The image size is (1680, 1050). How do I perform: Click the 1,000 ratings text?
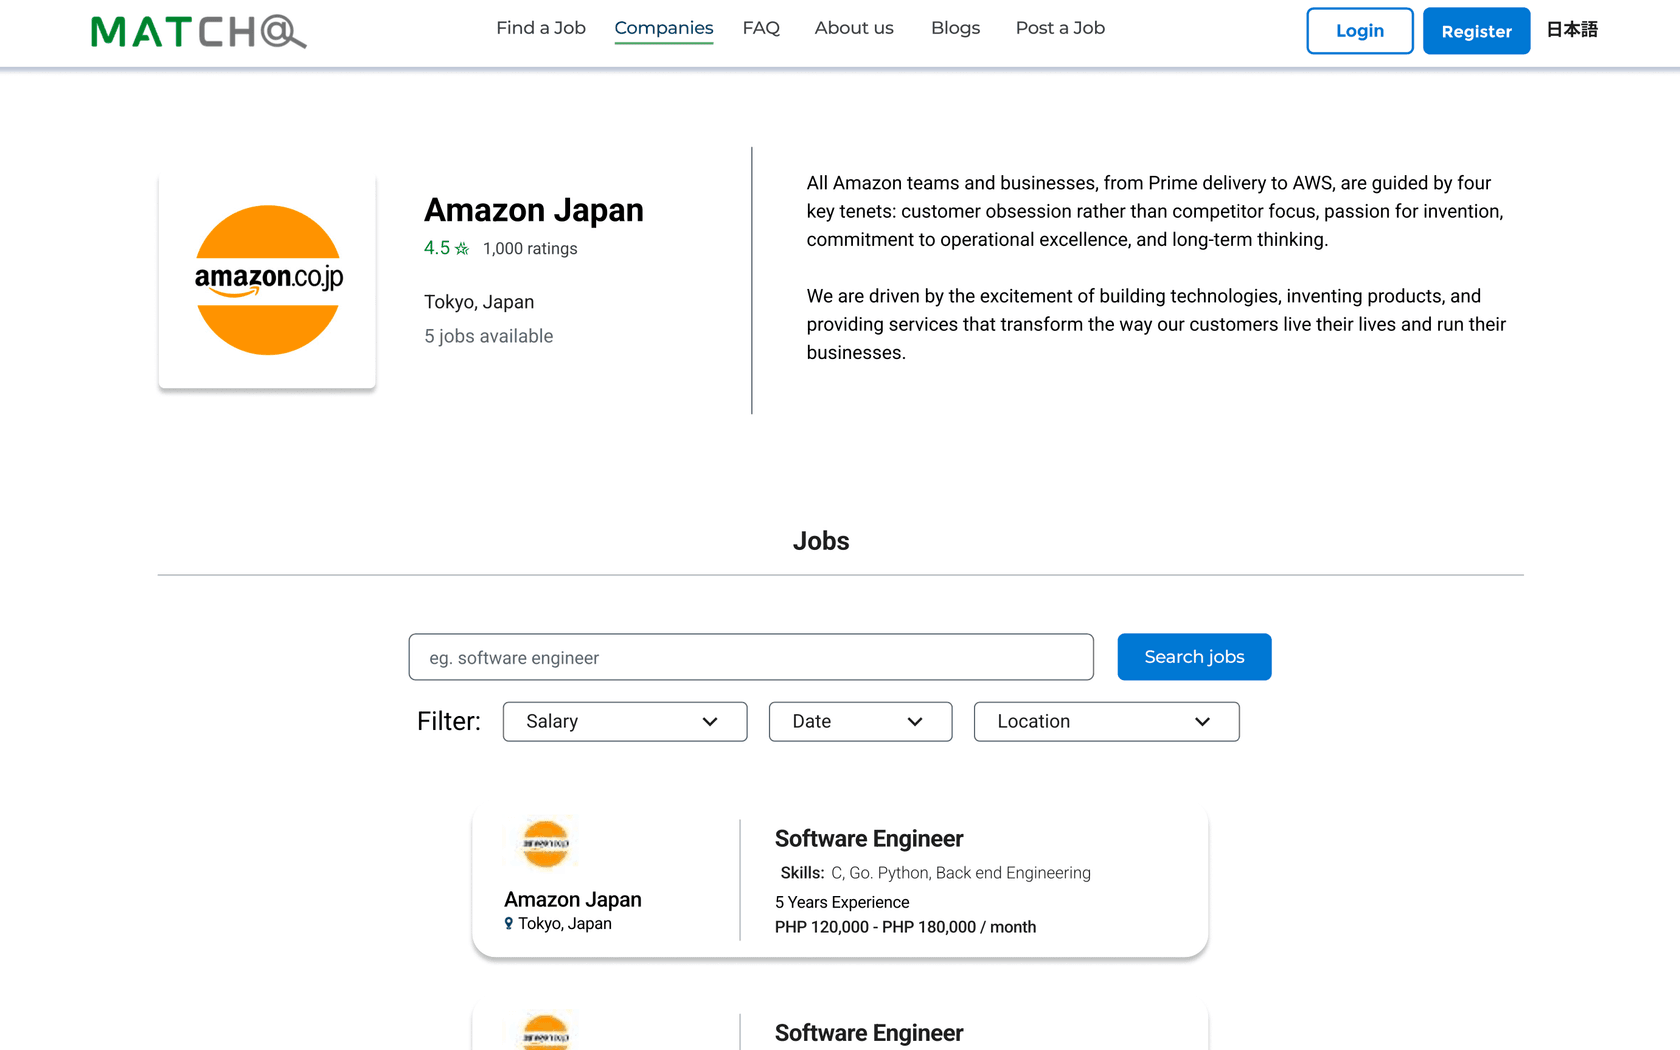click(x=530, y=249)
